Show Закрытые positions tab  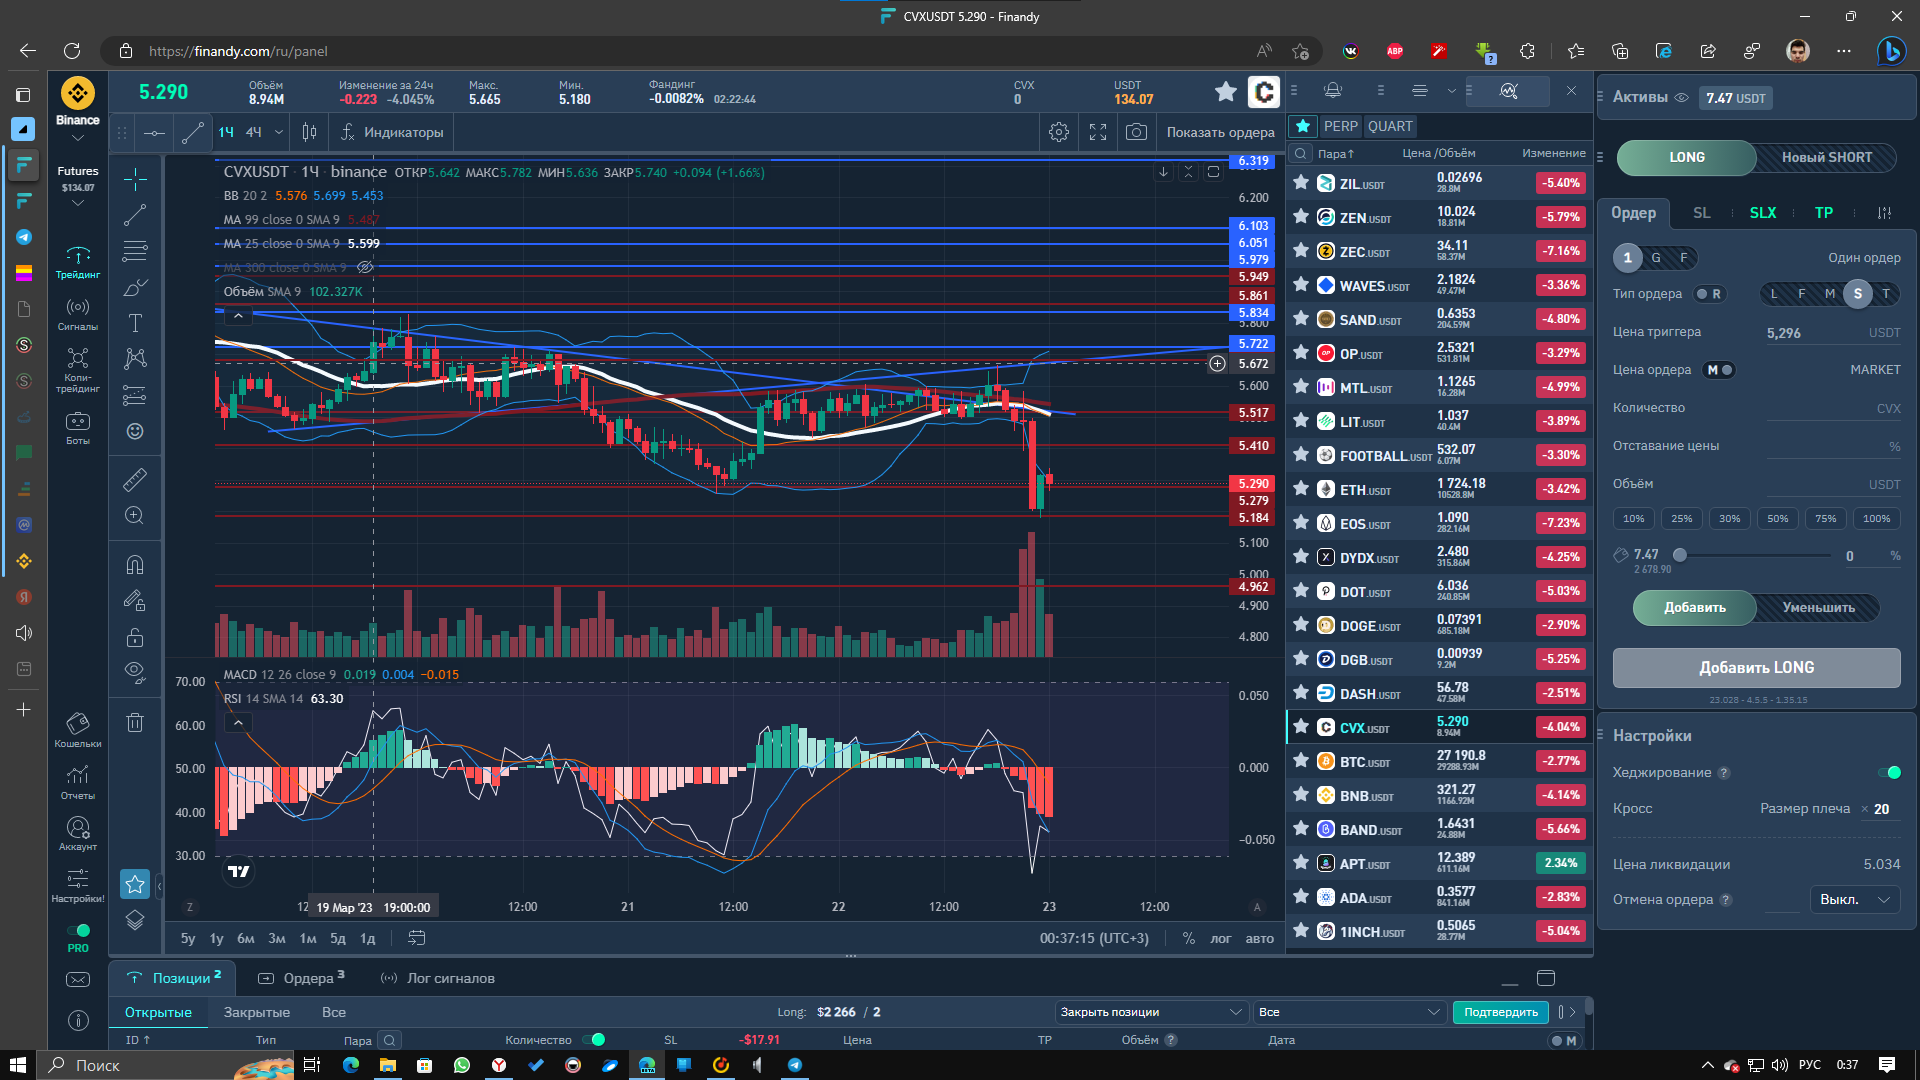pyautogui.click(x=257, y=1012)
